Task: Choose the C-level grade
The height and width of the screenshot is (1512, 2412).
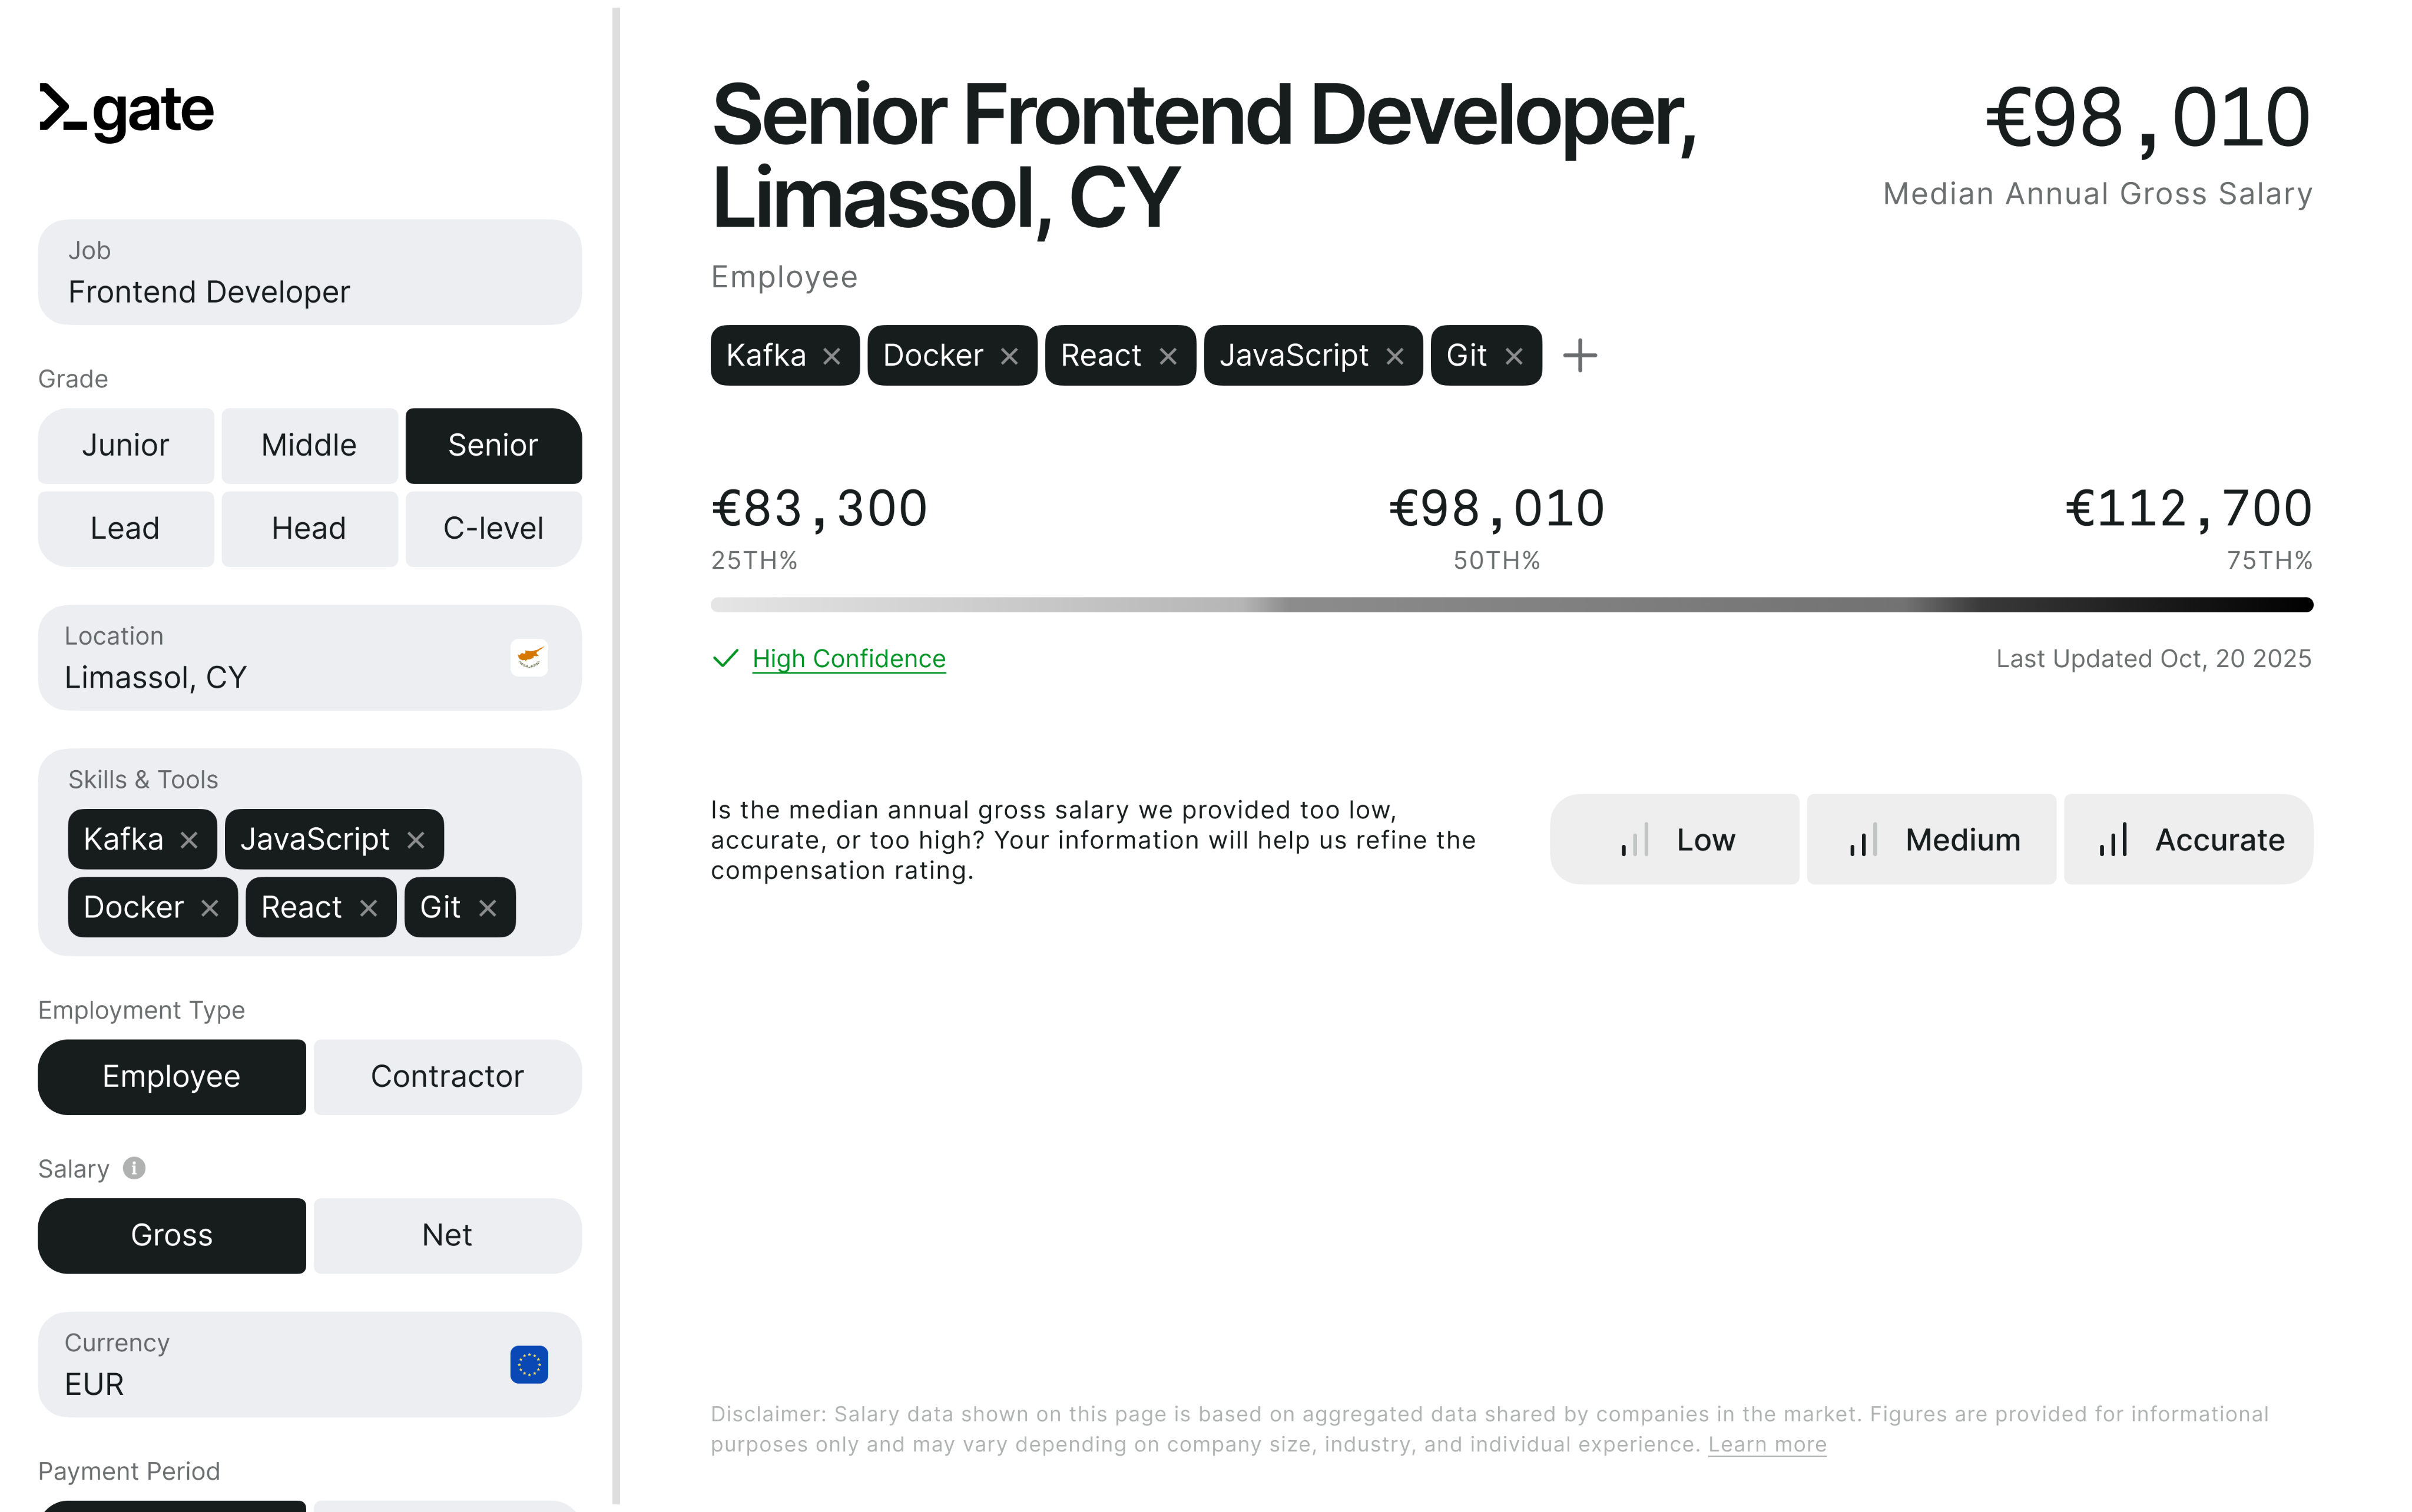Action: (493, 529)
